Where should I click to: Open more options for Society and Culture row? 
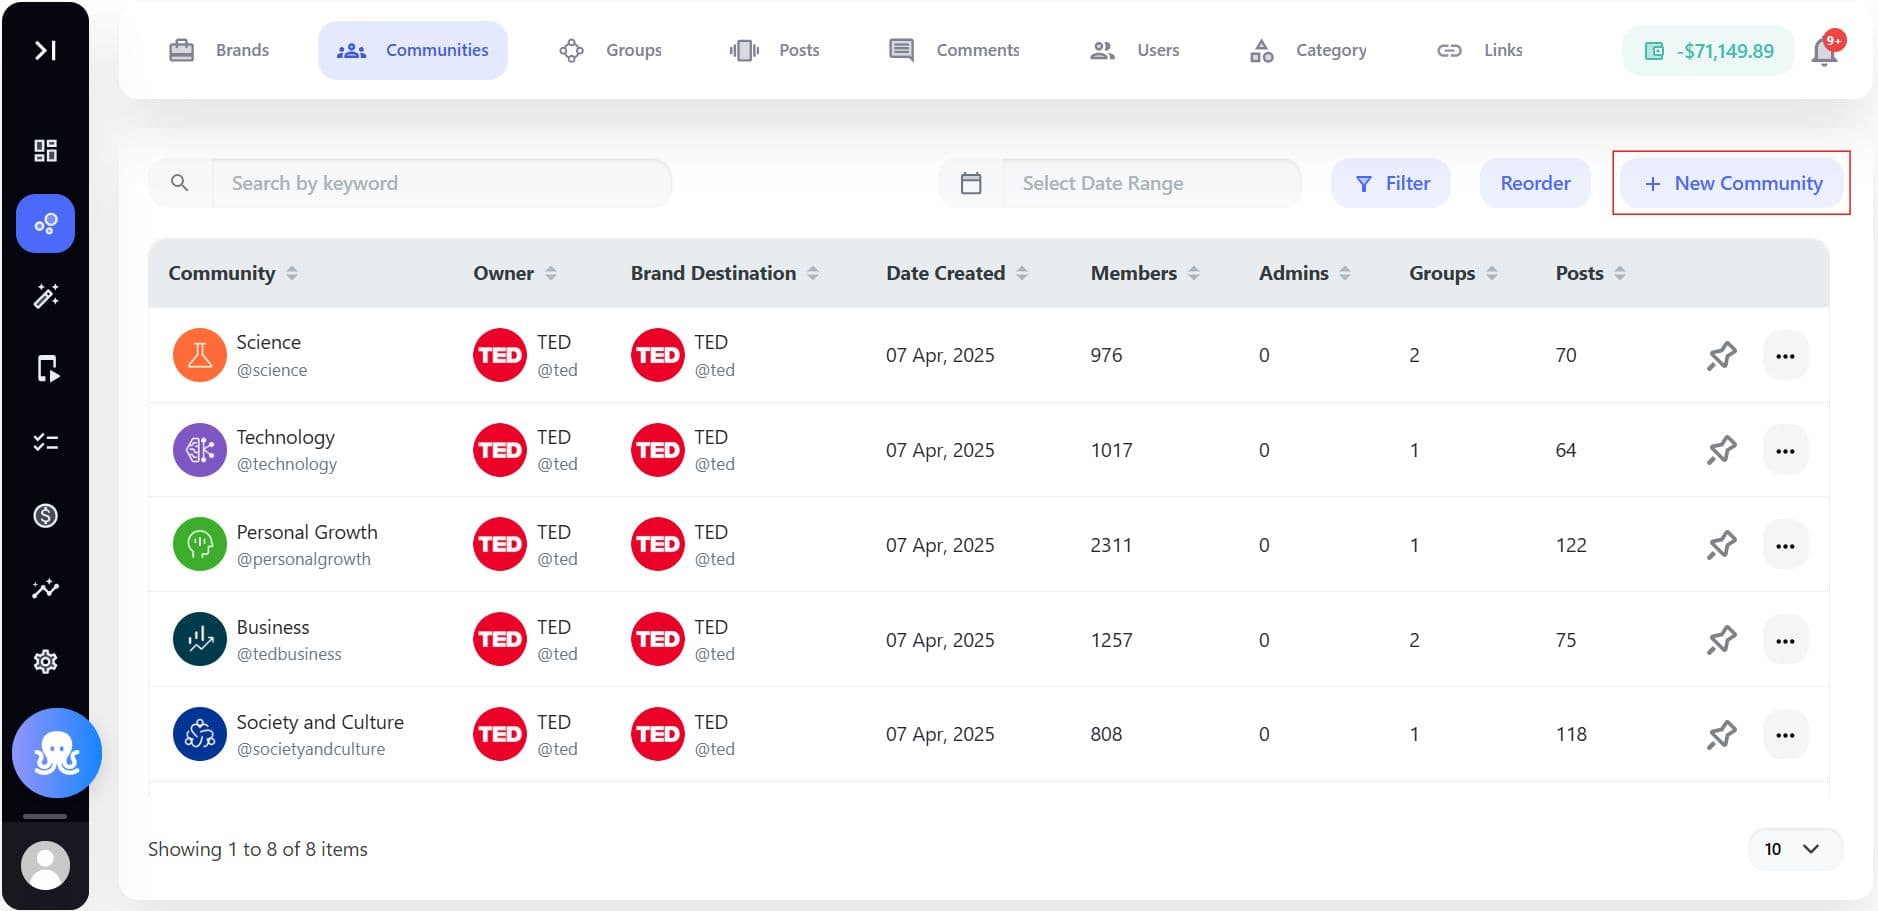1785,734
